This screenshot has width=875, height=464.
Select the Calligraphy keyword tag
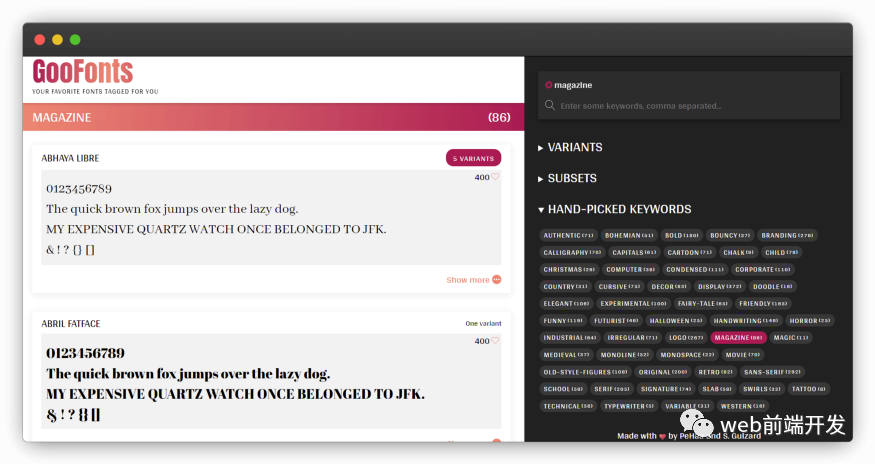(x=572, y=252)
